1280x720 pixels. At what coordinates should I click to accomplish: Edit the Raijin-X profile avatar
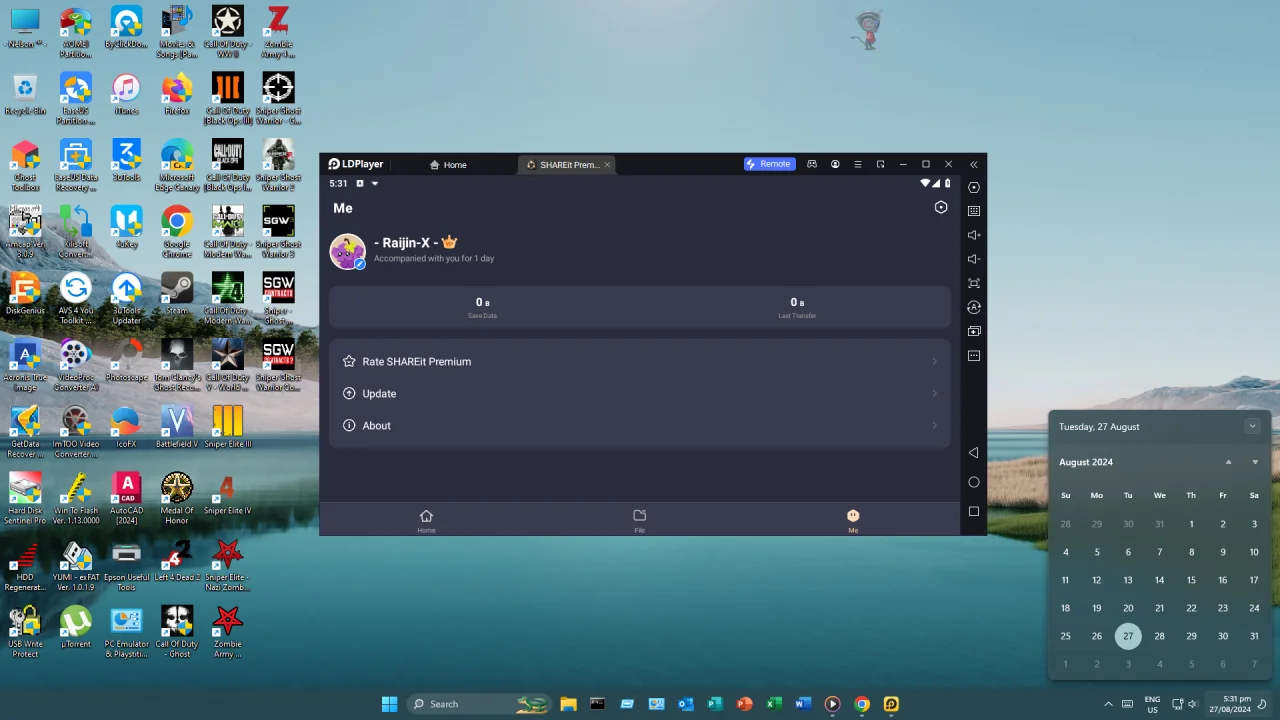point(348,252)
